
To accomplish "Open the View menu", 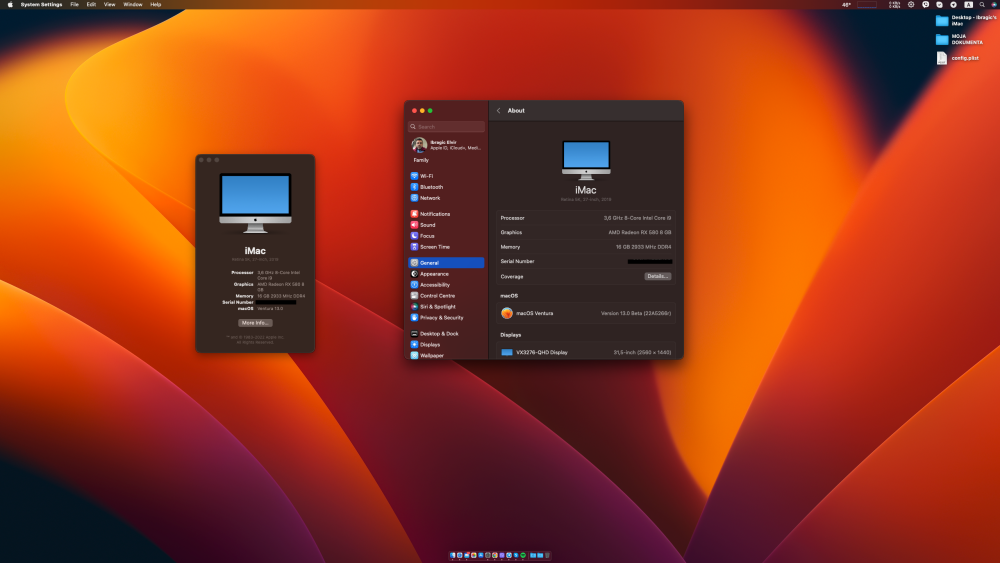I will [110, 4].
